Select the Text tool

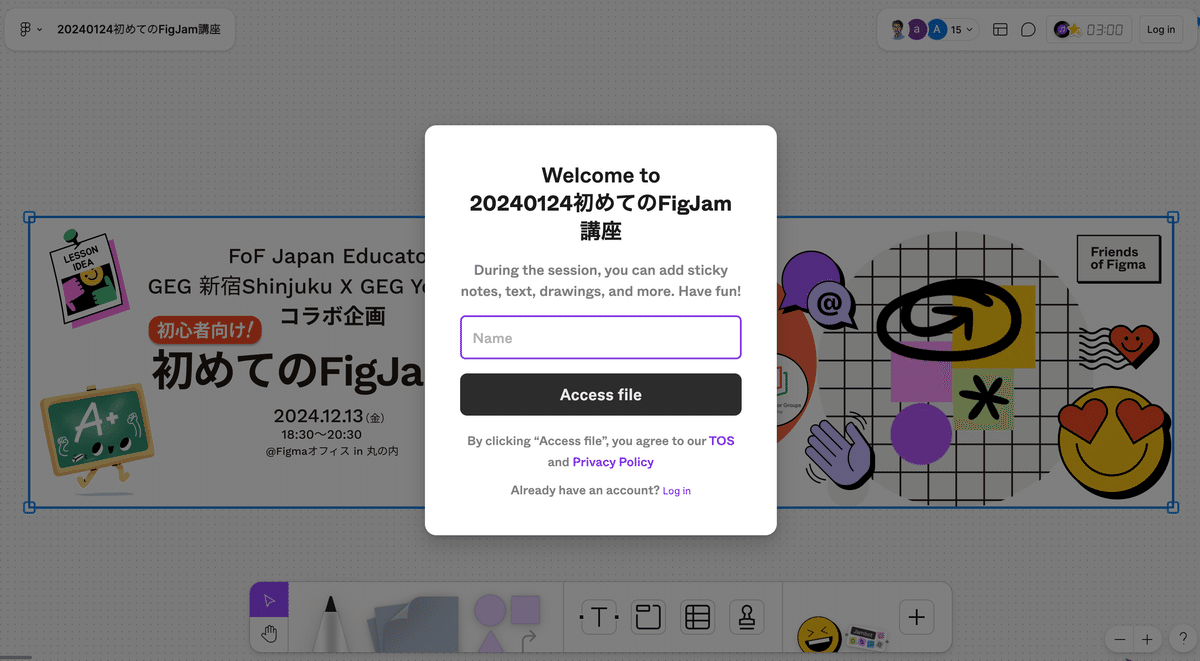(598, 617)
